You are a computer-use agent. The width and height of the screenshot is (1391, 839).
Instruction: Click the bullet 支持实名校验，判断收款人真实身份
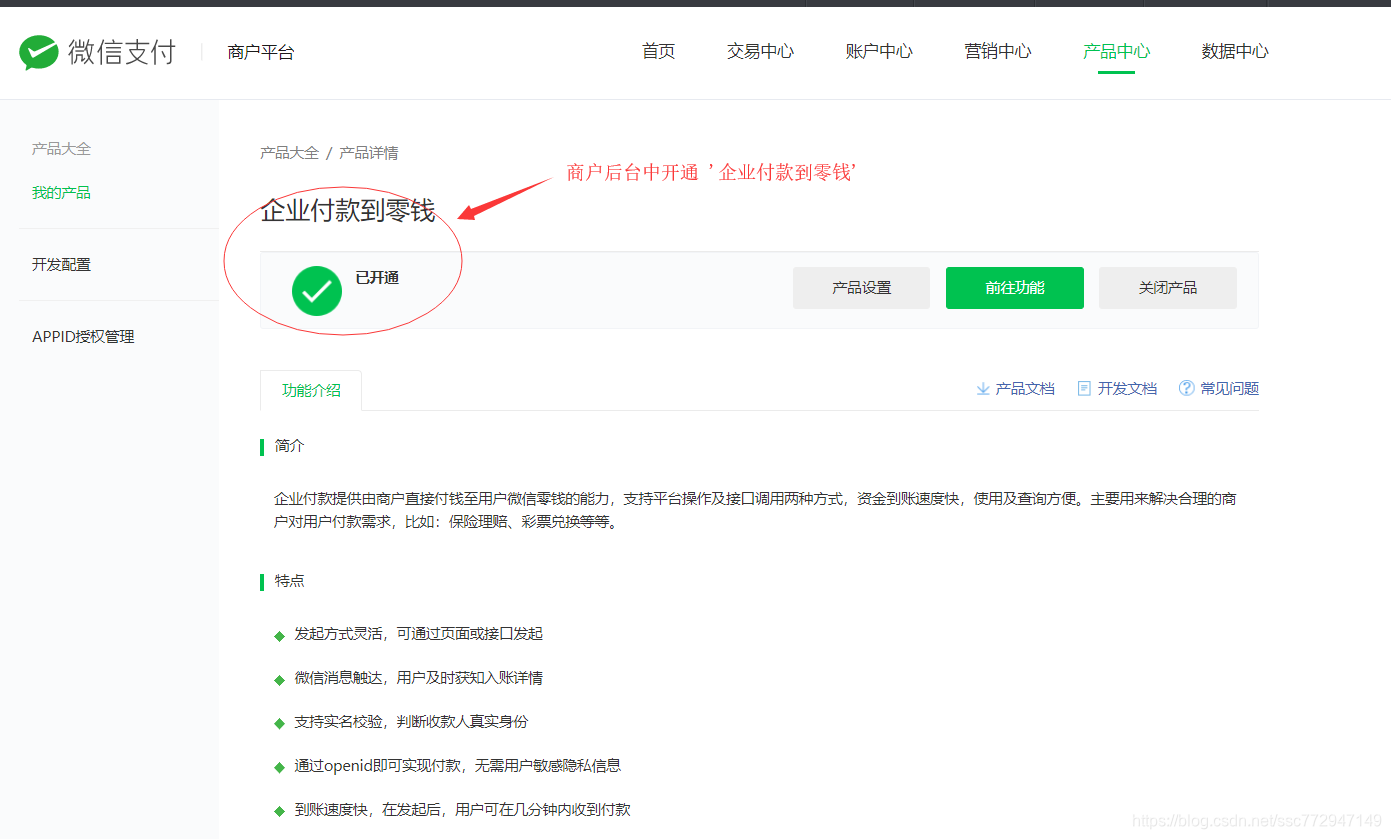point(411,722)
